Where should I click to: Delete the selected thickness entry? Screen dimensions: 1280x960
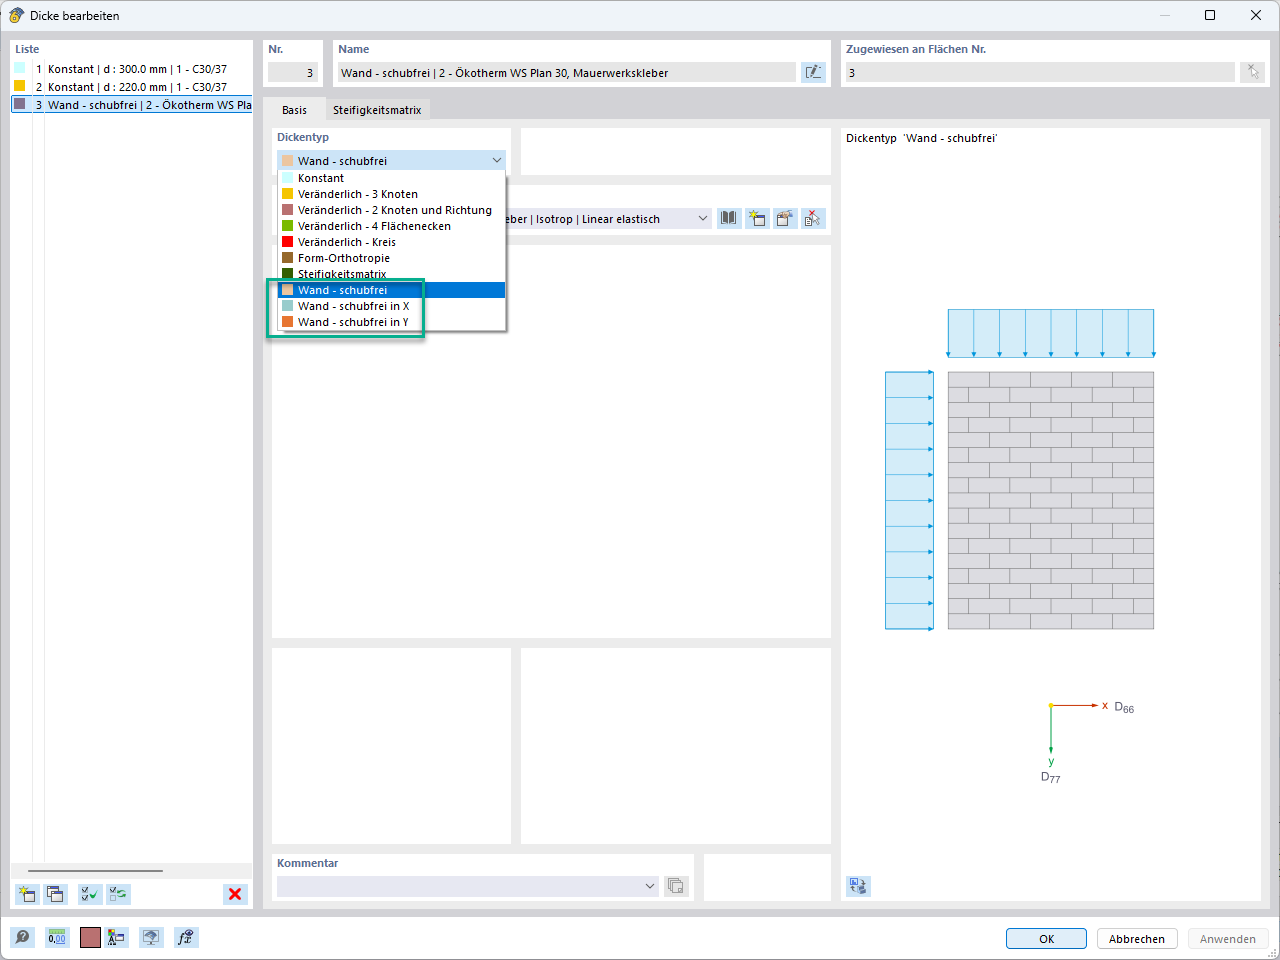point(235,894)
